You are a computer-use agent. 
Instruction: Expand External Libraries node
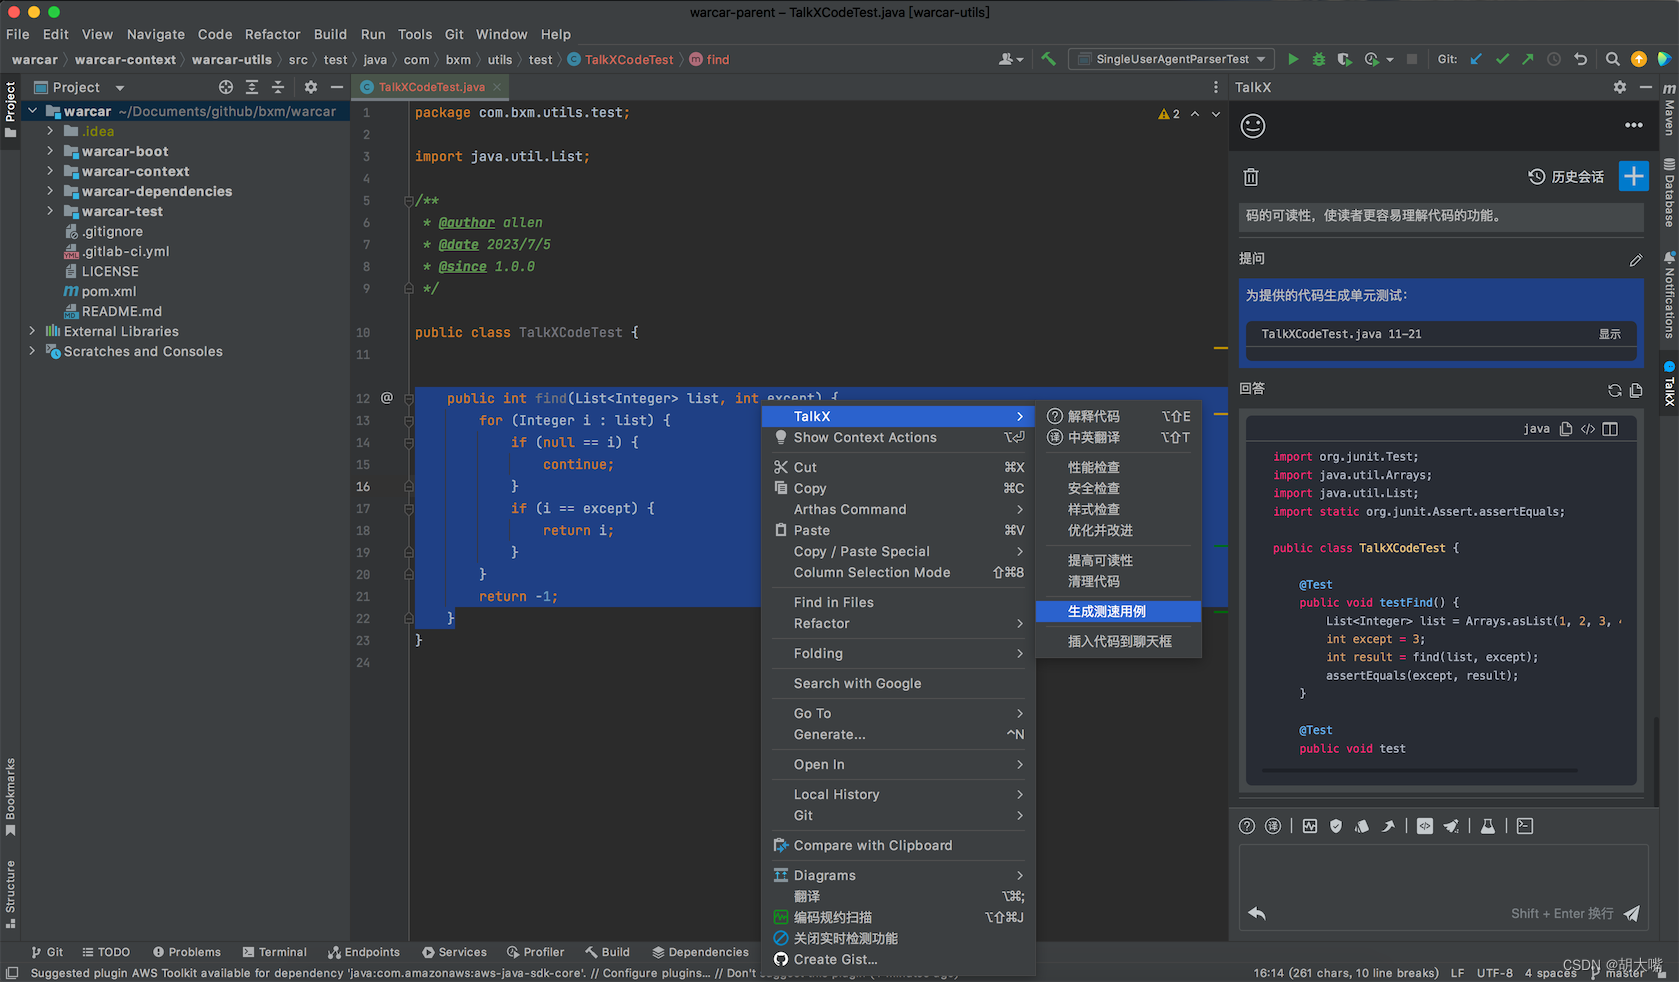tap(32, 331)
